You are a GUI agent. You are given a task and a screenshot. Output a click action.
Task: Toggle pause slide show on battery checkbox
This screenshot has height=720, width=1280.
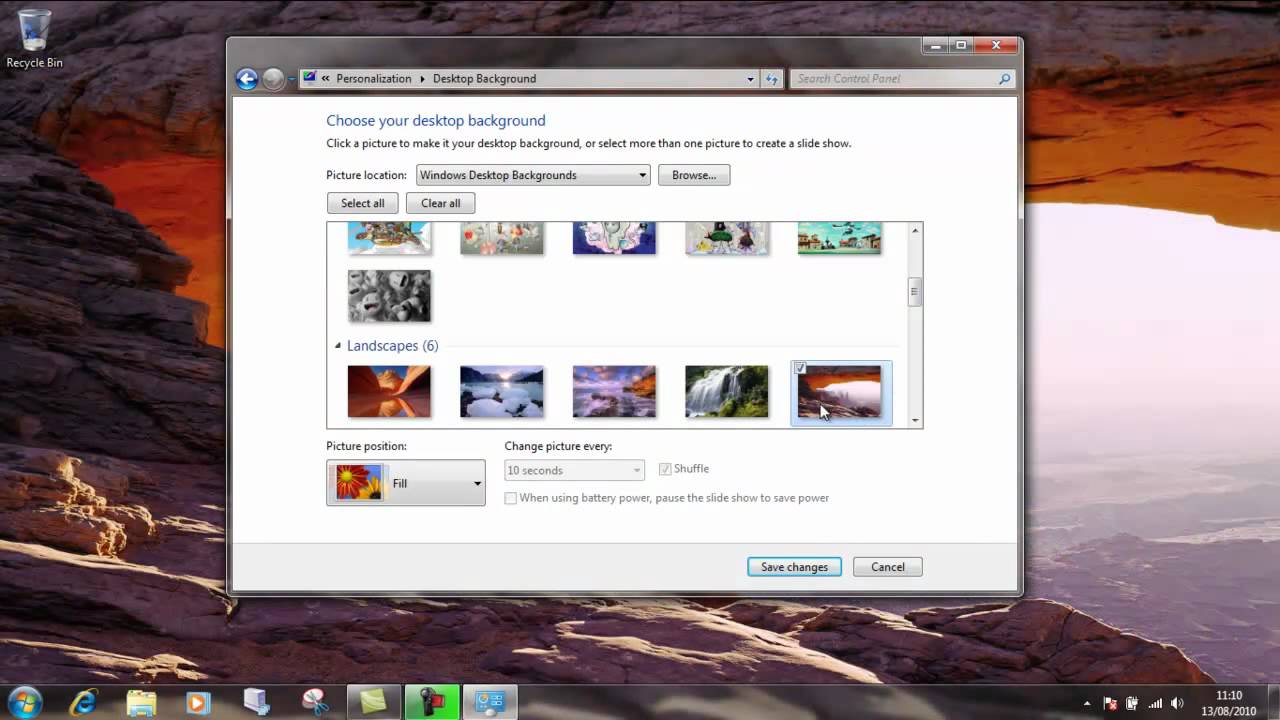[511, 498]
